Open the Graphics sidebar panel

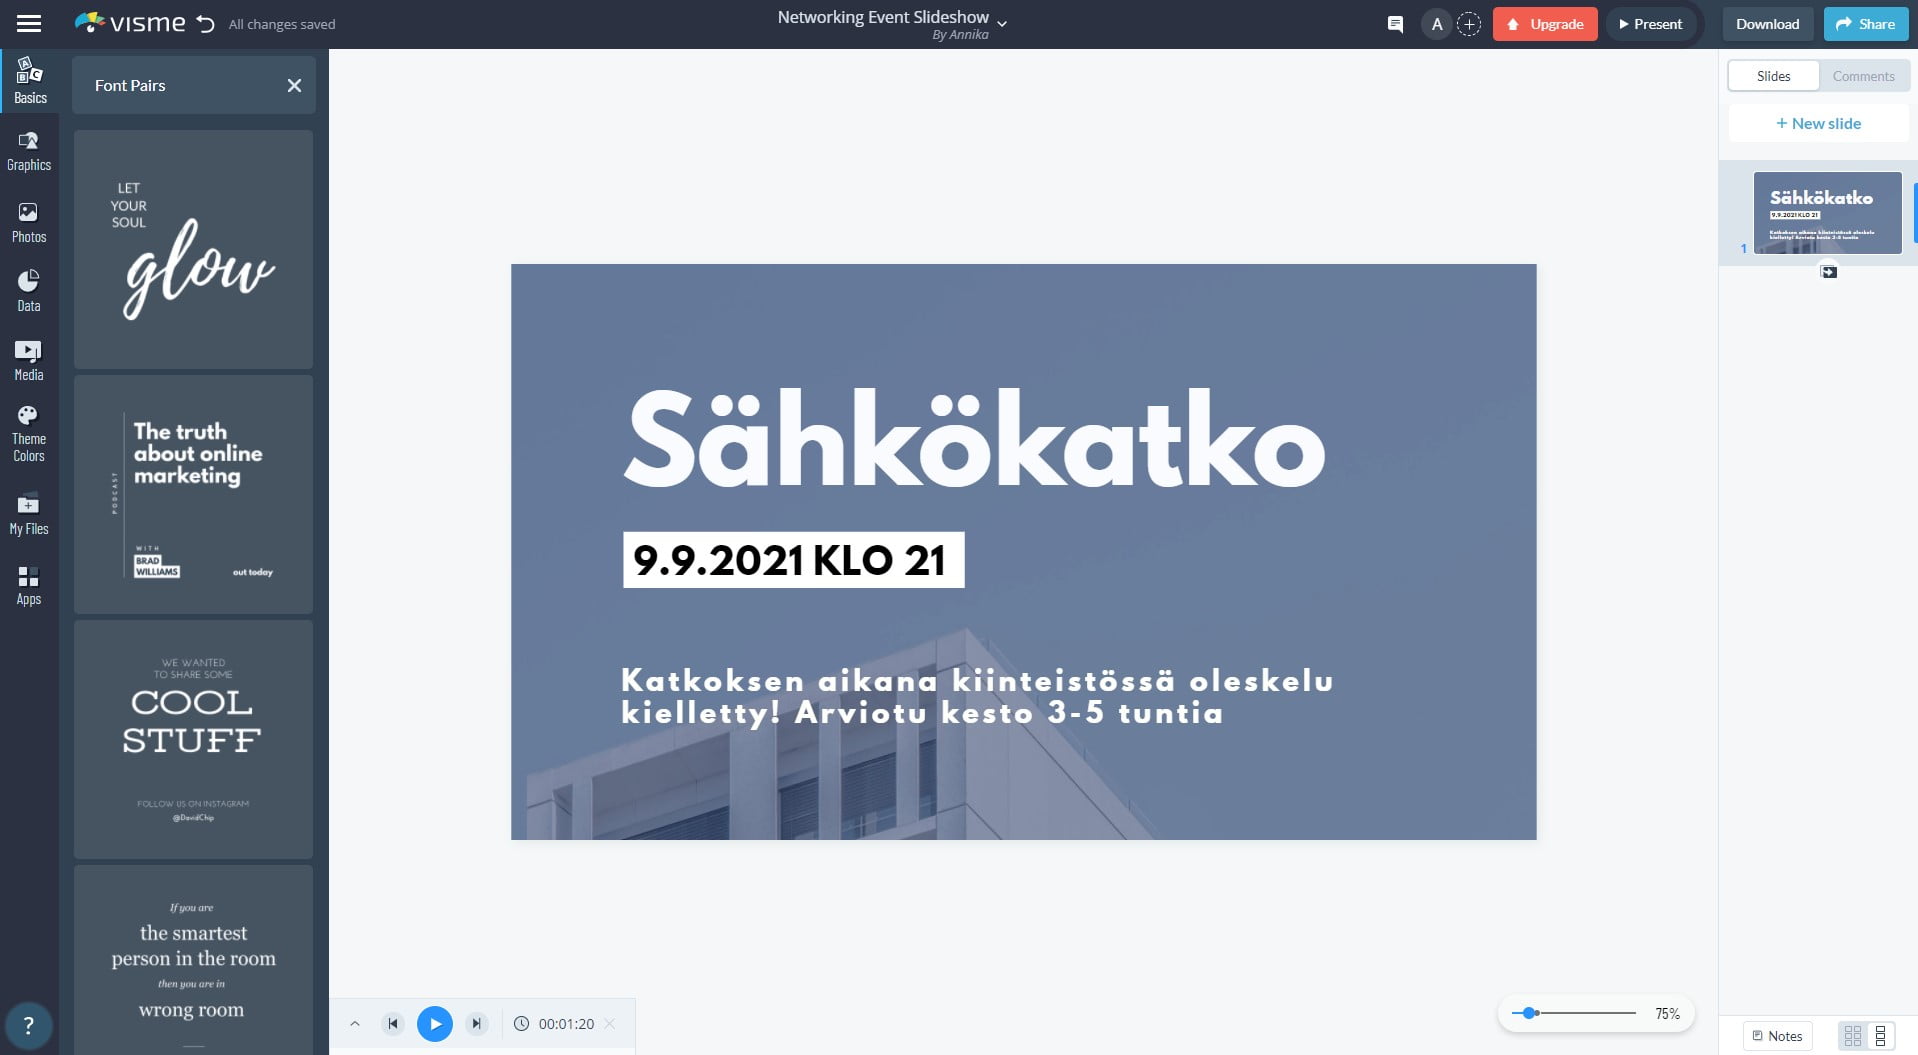coord(29,151)
